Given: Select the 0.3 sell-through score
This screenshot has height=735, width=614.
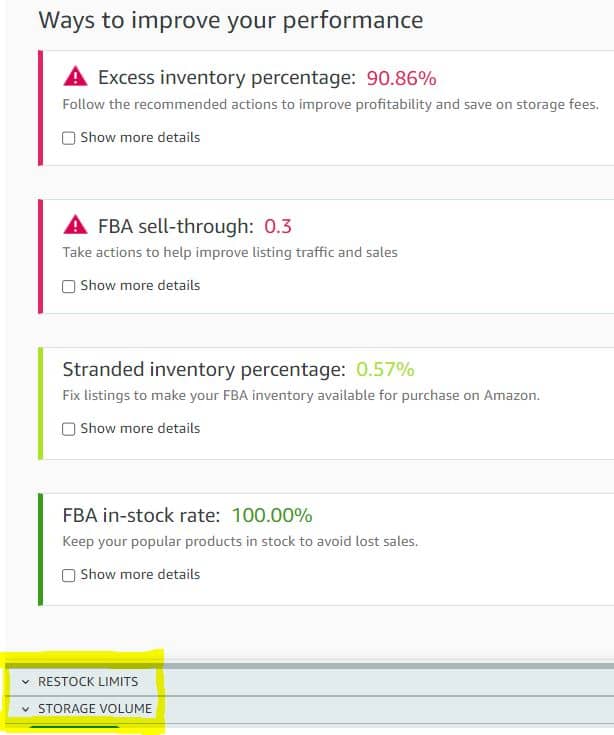Looking at the screenshot, I should point(278,226).
